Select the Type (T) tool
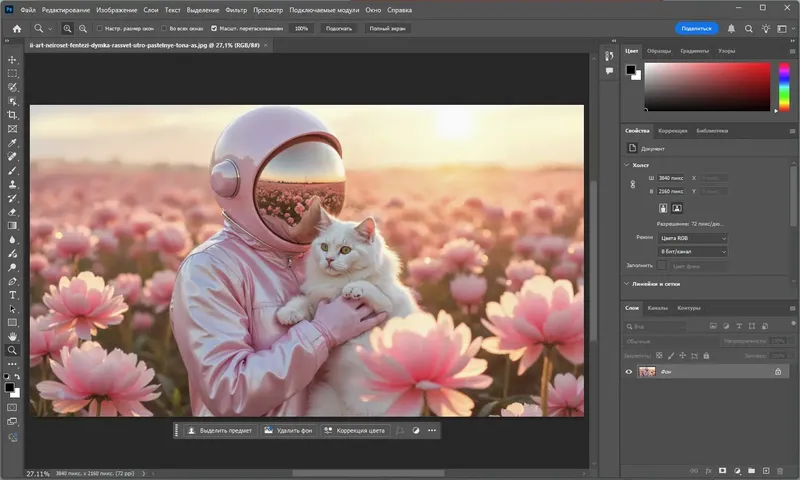This screenshot has width=800, height=480. [x=13, y=295]
